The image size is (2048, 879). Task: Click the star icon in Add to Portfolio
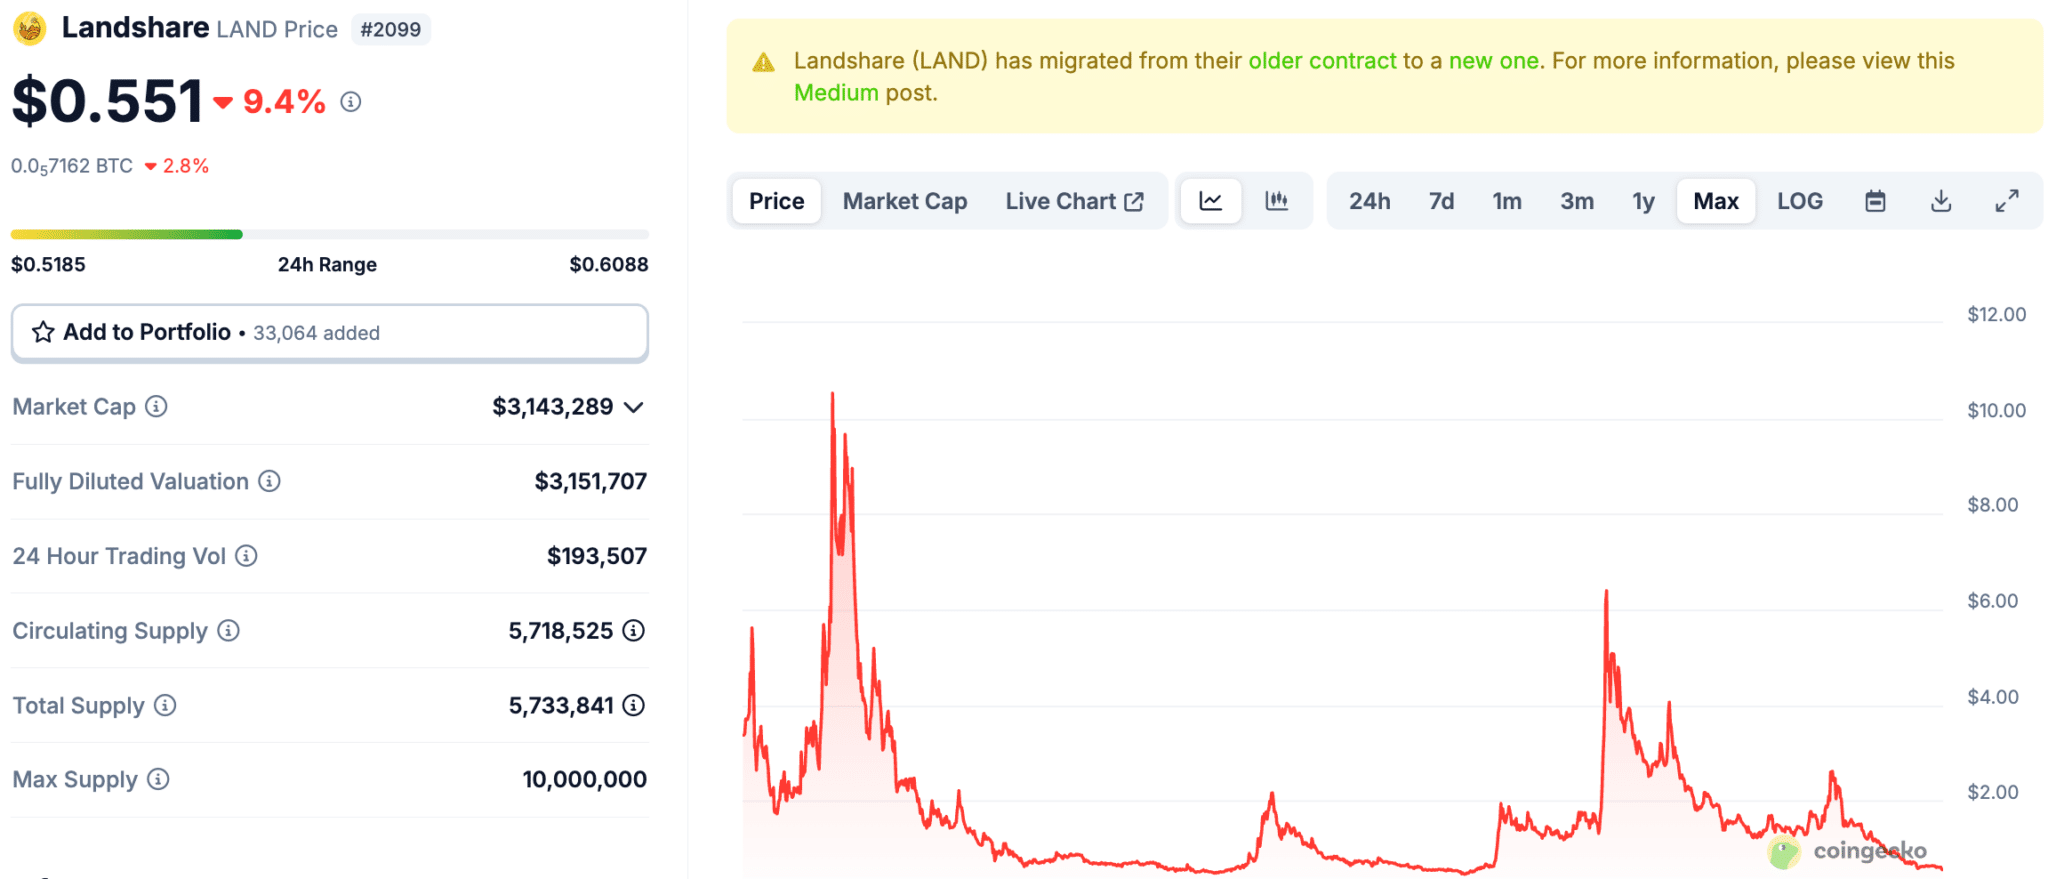[x=43, y=332]
